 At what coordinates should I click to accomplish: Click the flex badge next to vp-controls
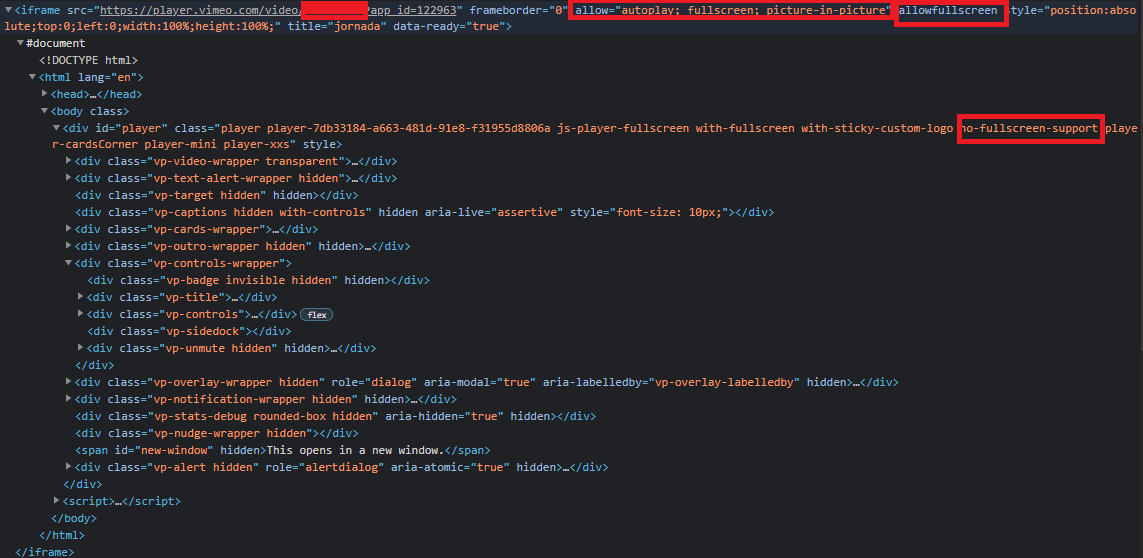coord(316,315)
